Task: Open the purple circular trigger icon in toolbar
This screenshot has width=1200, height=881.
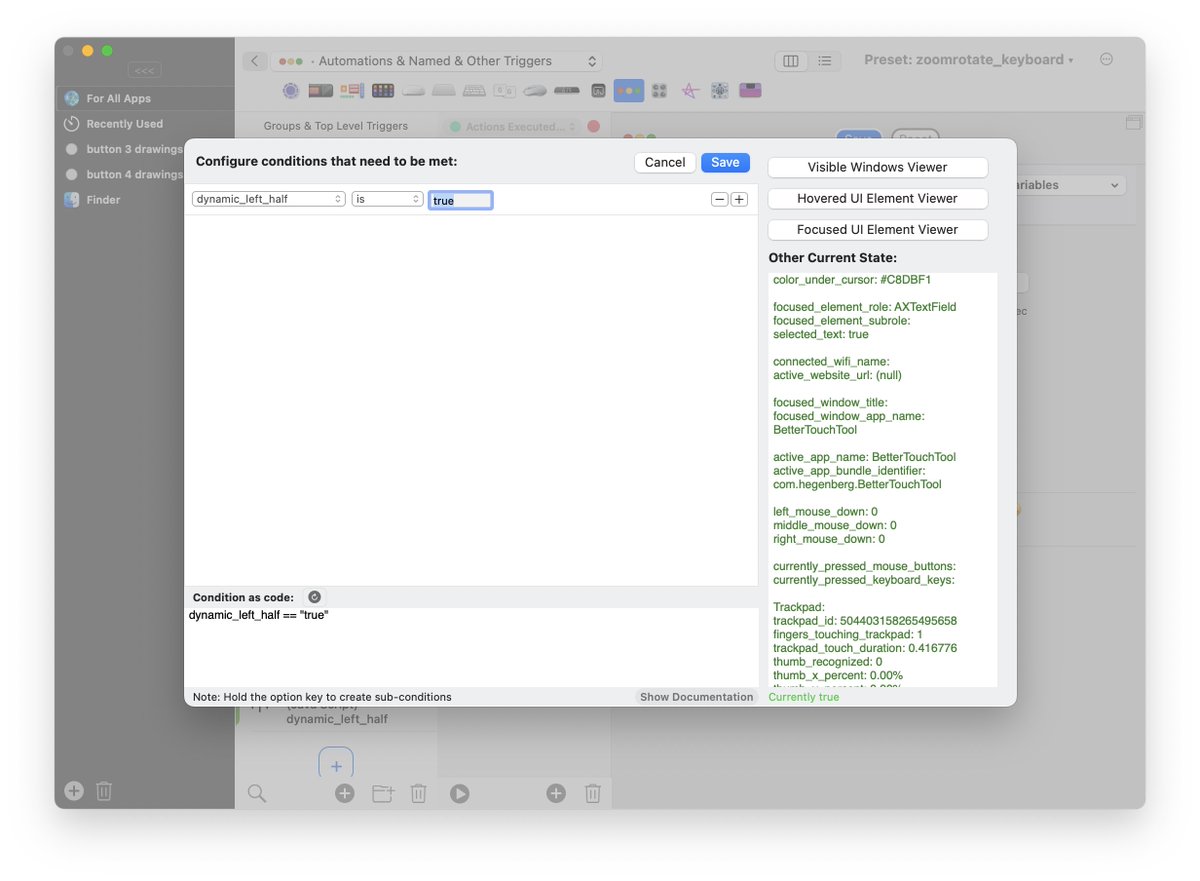Action: tap(291, 90)
